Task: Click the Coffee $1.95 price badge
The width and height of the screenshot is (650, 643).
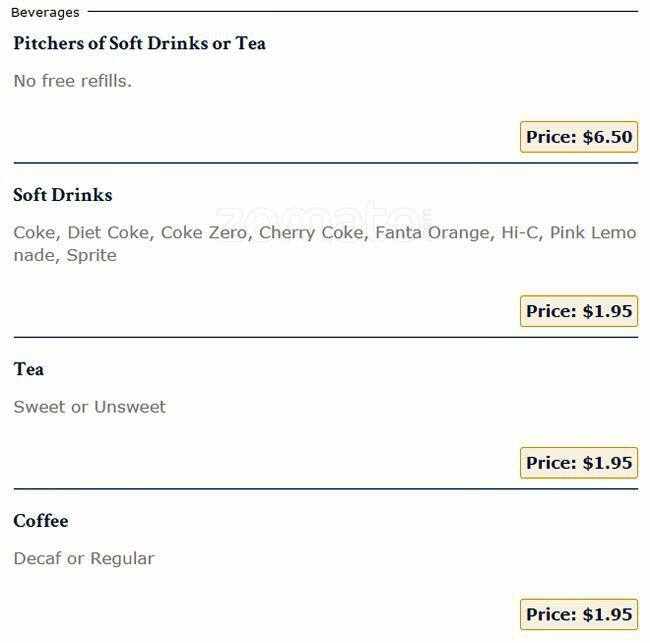Action: point(579,614)
